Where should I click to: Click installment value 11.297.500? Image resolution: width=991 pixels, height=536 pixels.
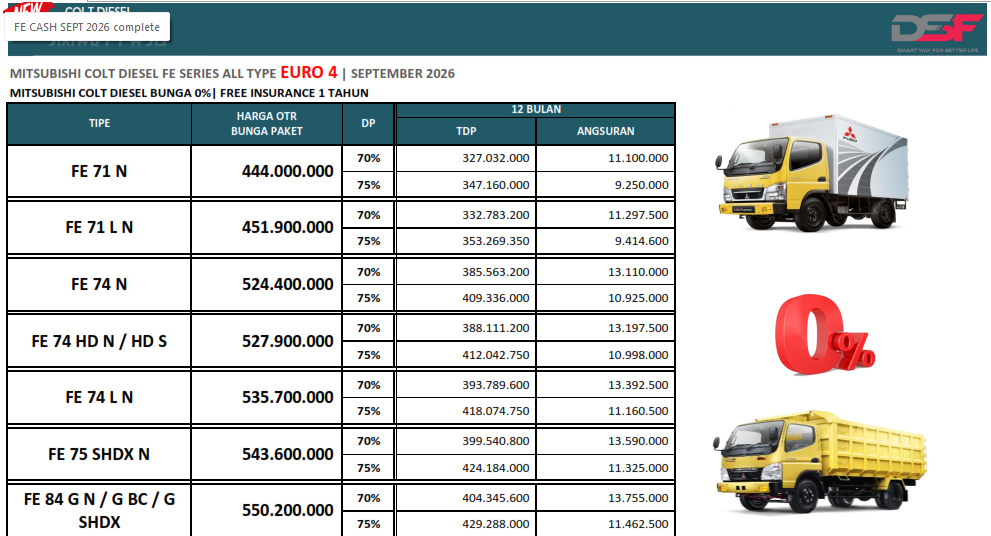click(x=638, y=215)
